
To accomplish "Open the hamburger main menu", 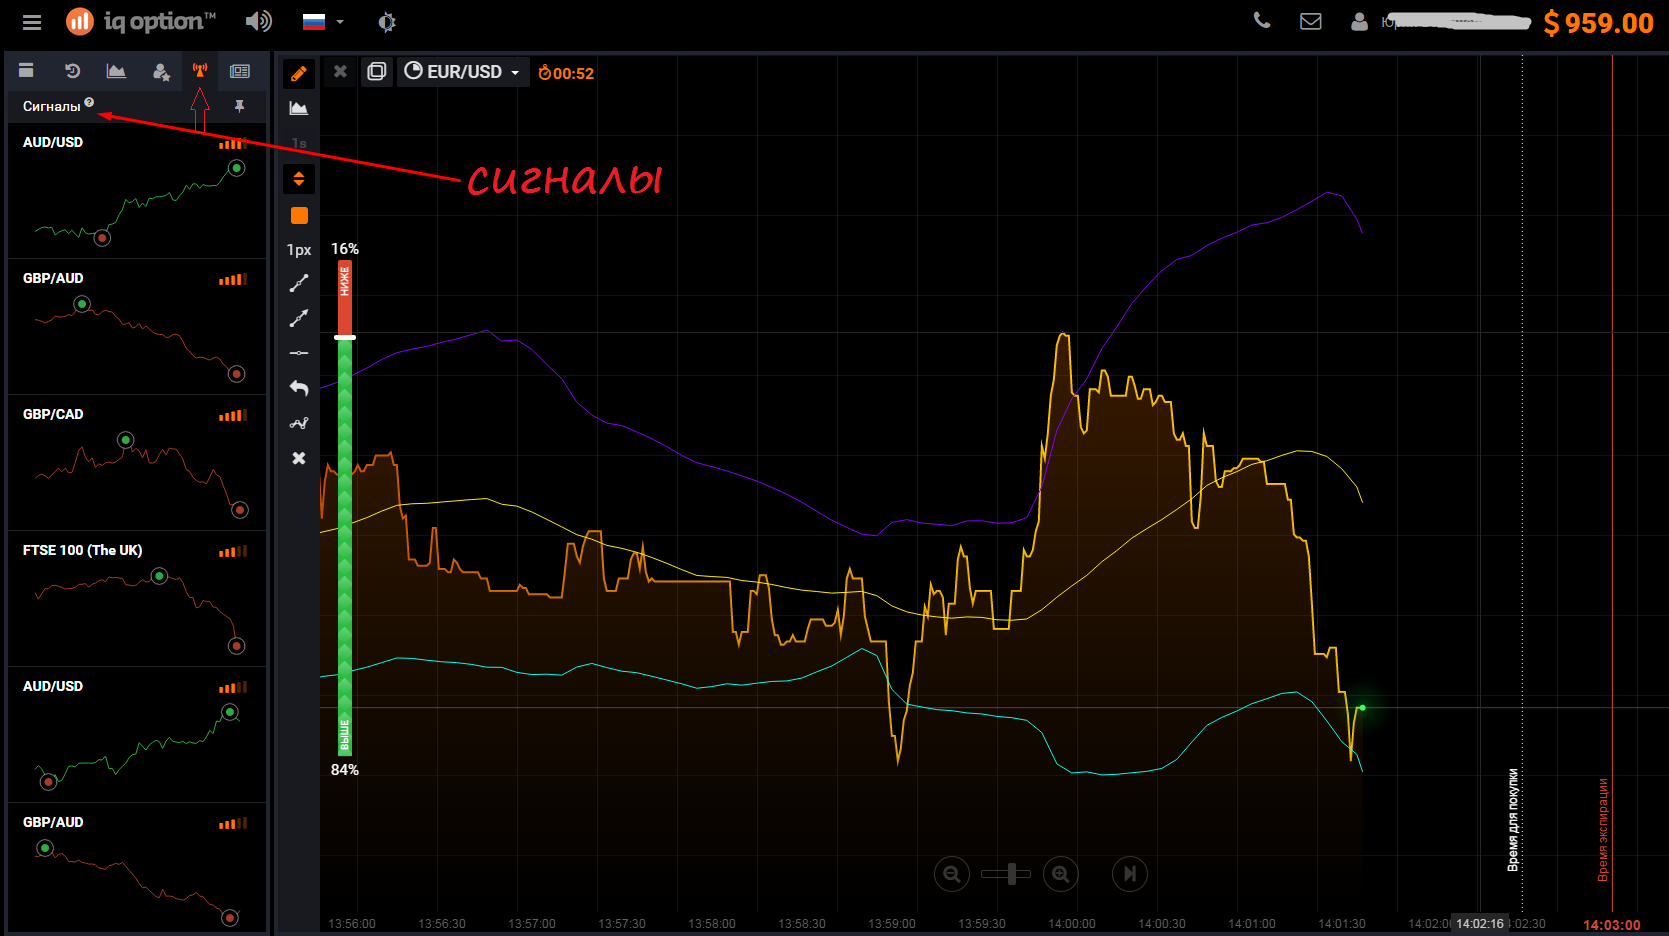I will (32, 22).
